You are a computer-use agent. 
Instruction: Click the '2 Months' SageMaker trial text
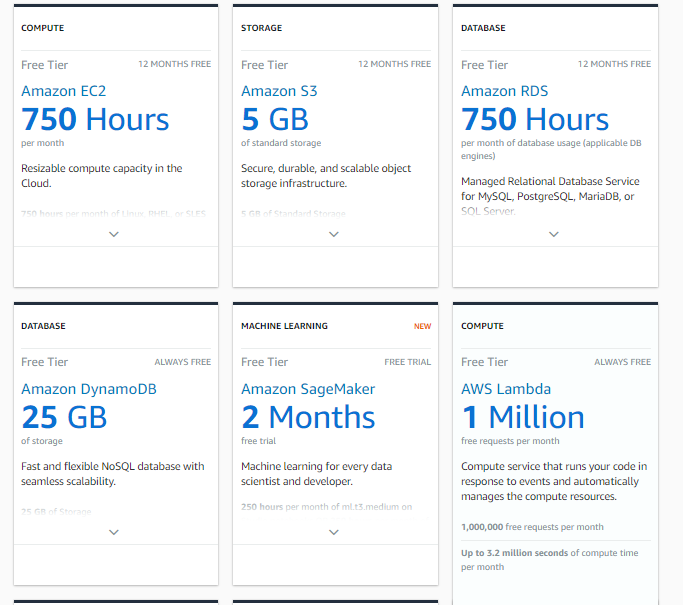[x=308, y=417]
